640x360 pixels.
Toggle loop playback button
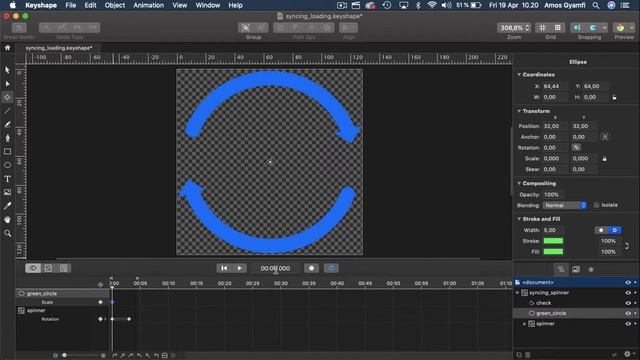[331, 268]
